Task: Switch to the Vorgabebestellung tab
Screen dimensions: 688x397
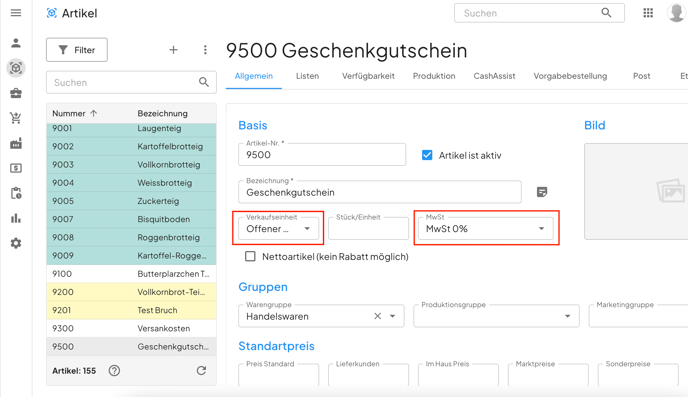Action: coord(570,76)
